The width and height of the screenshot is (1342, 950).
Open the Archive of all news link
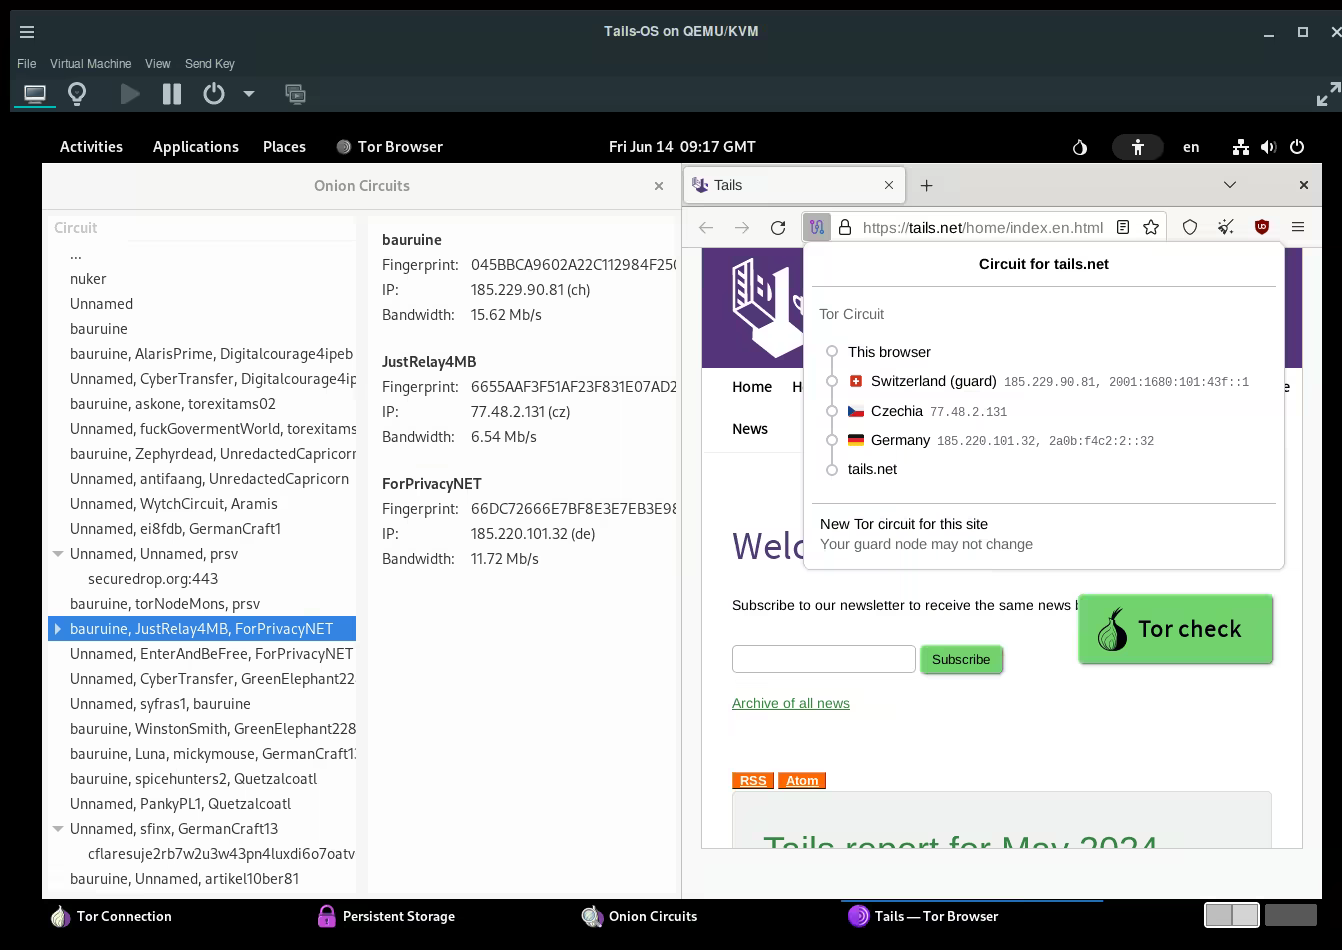click(x=790, y=703)
